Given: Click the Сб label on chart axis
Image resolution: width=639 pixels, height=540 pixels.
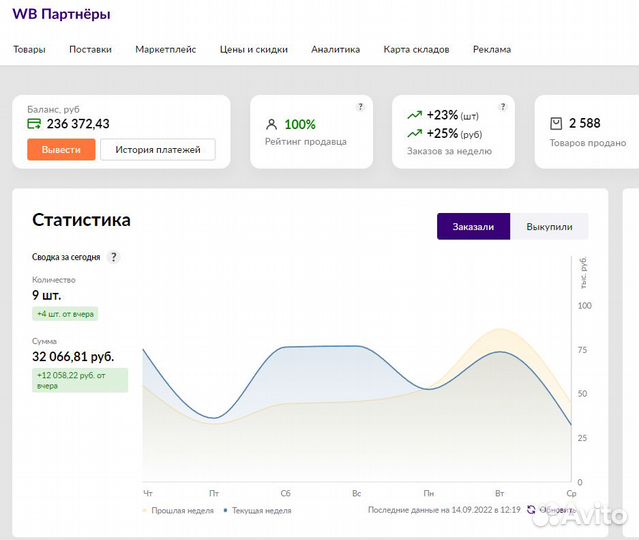Looking at the screenshot, I should (286, 494).
